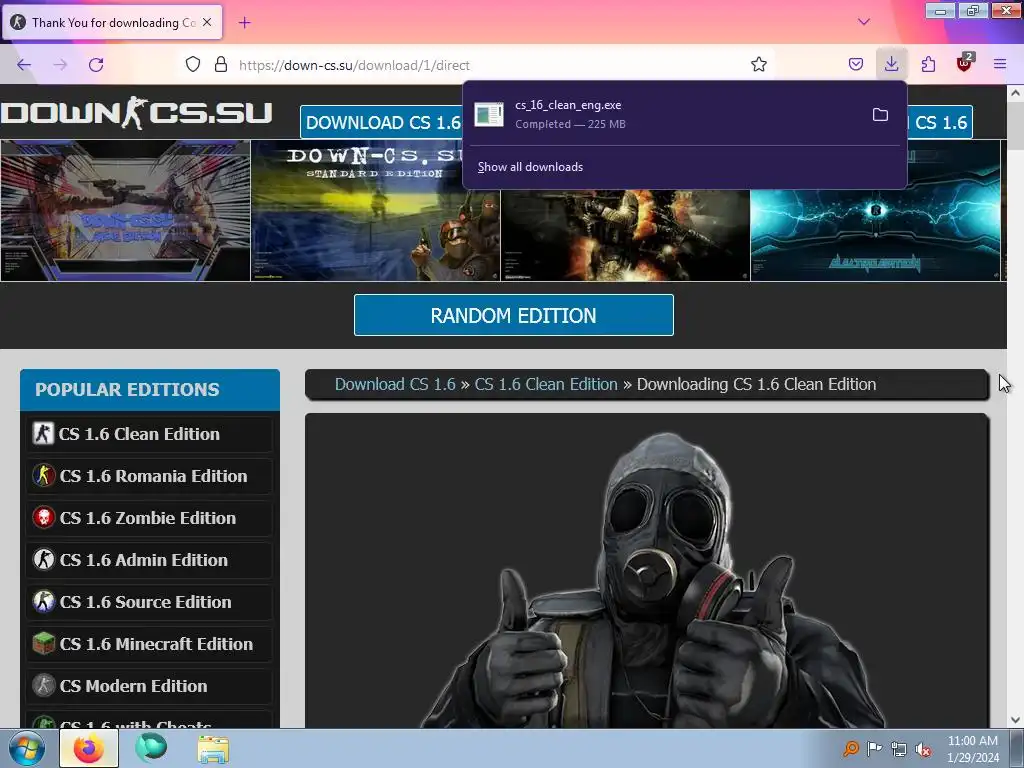Click the muted volume tray icon
Viewport: 1024px width, 768px height.
click(x=922, y=749)
